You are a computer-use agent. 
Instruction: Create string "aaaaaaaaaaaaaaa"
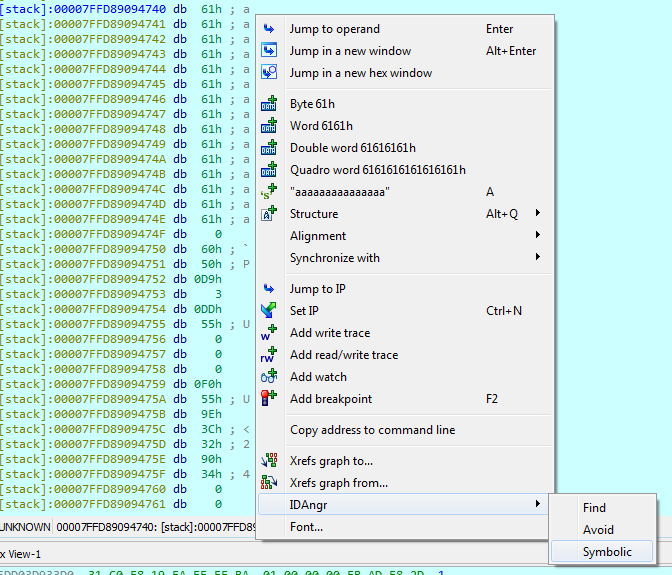(x=404, y=192)
